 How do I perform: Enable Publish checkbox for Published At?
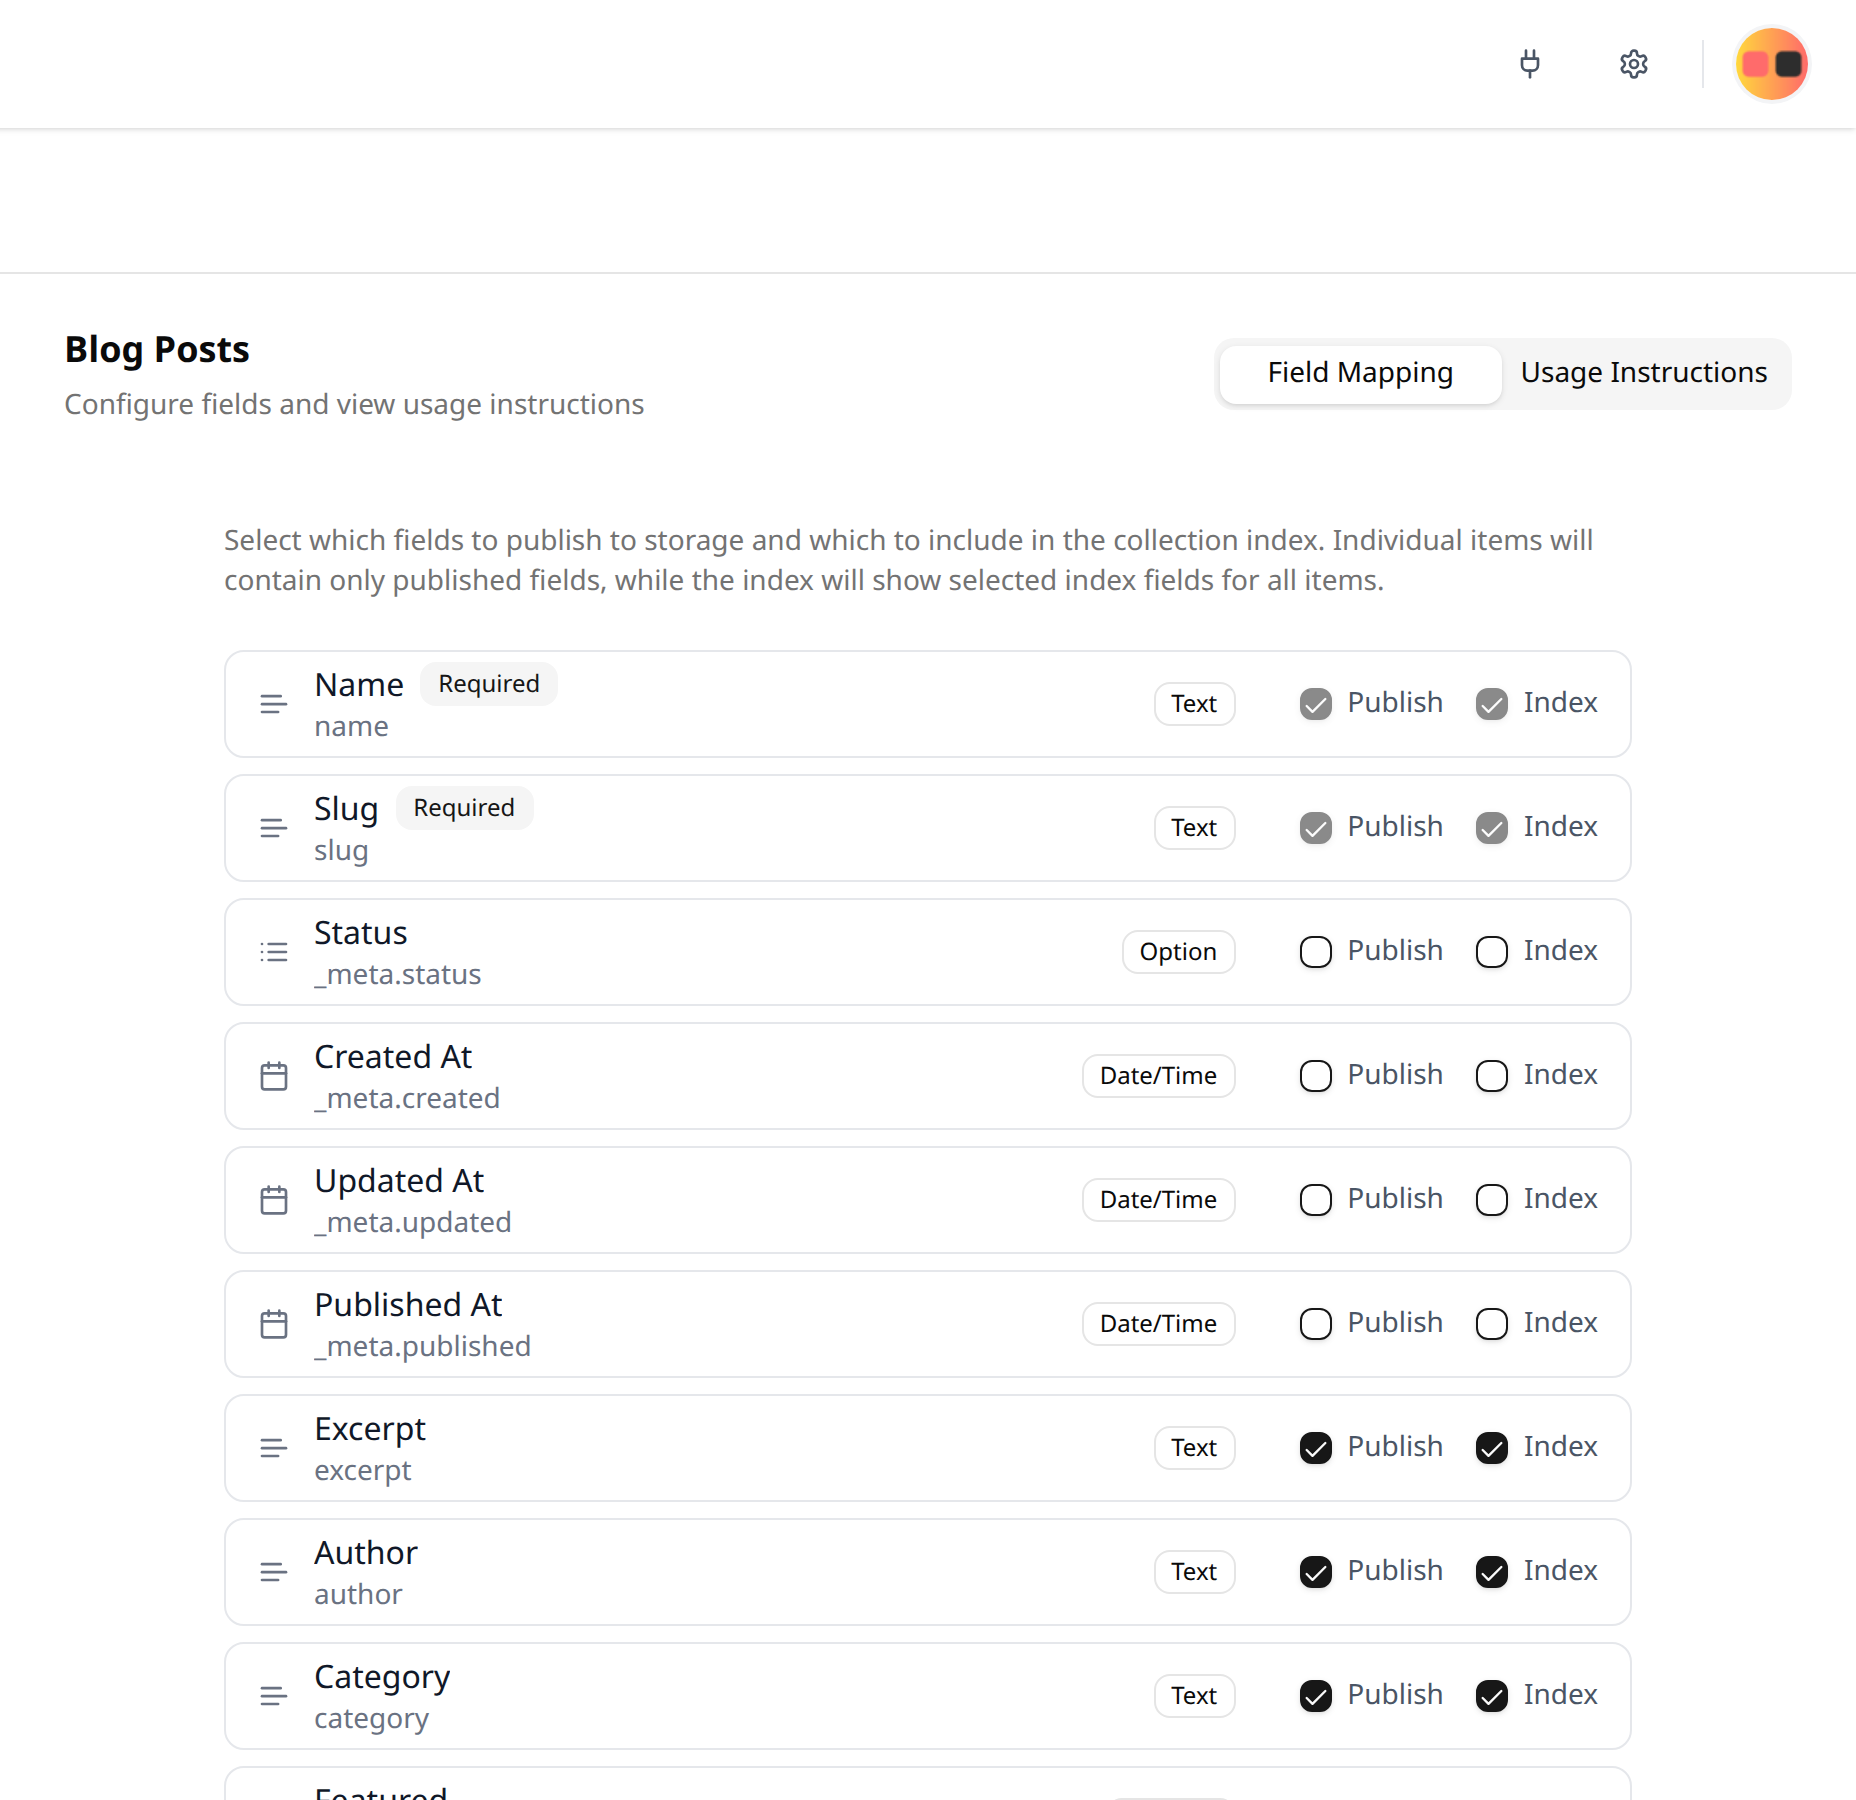coord(1315,1324)
